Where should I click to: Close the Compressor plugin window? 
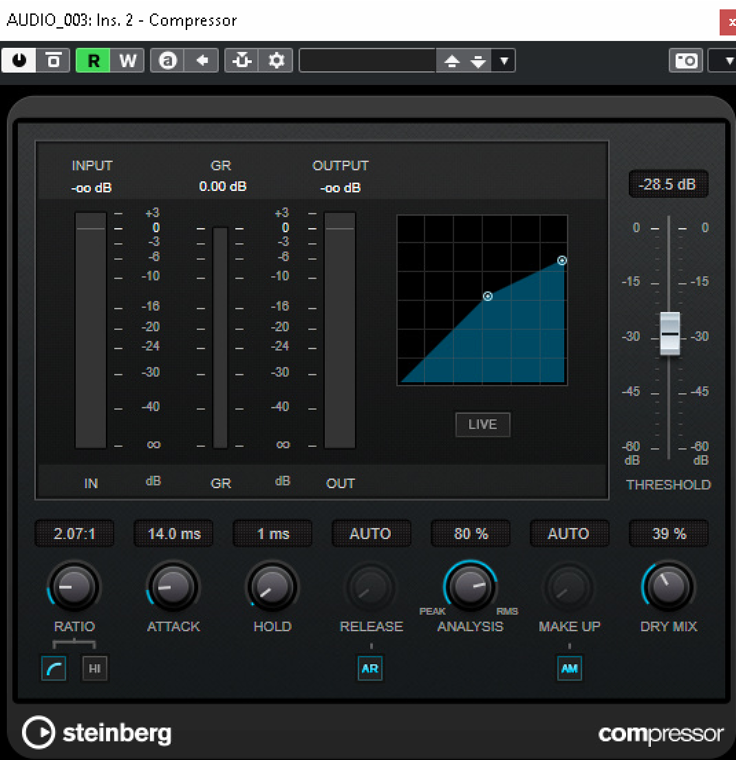point(728,22)
